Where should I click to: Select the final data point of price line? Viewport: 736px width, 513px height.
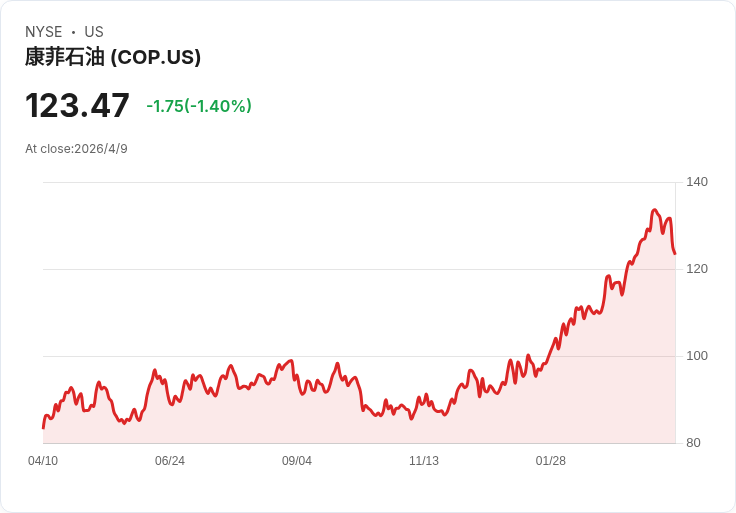[x=675, y=253]
